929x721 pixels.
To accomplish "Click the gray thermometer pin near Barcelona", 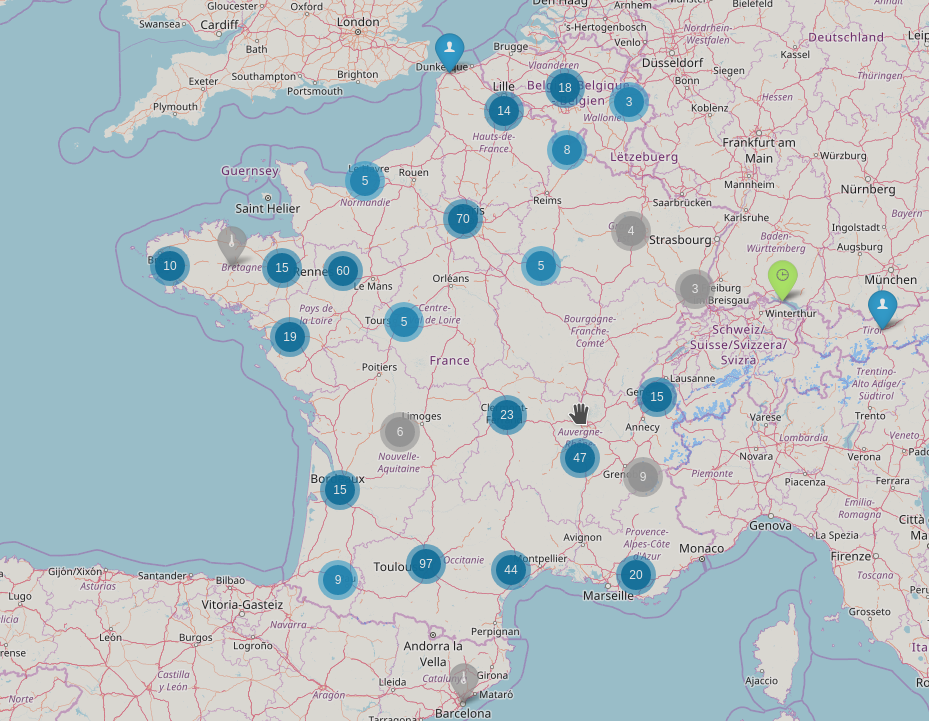I will pyautogui.click(x=463, y=682).
